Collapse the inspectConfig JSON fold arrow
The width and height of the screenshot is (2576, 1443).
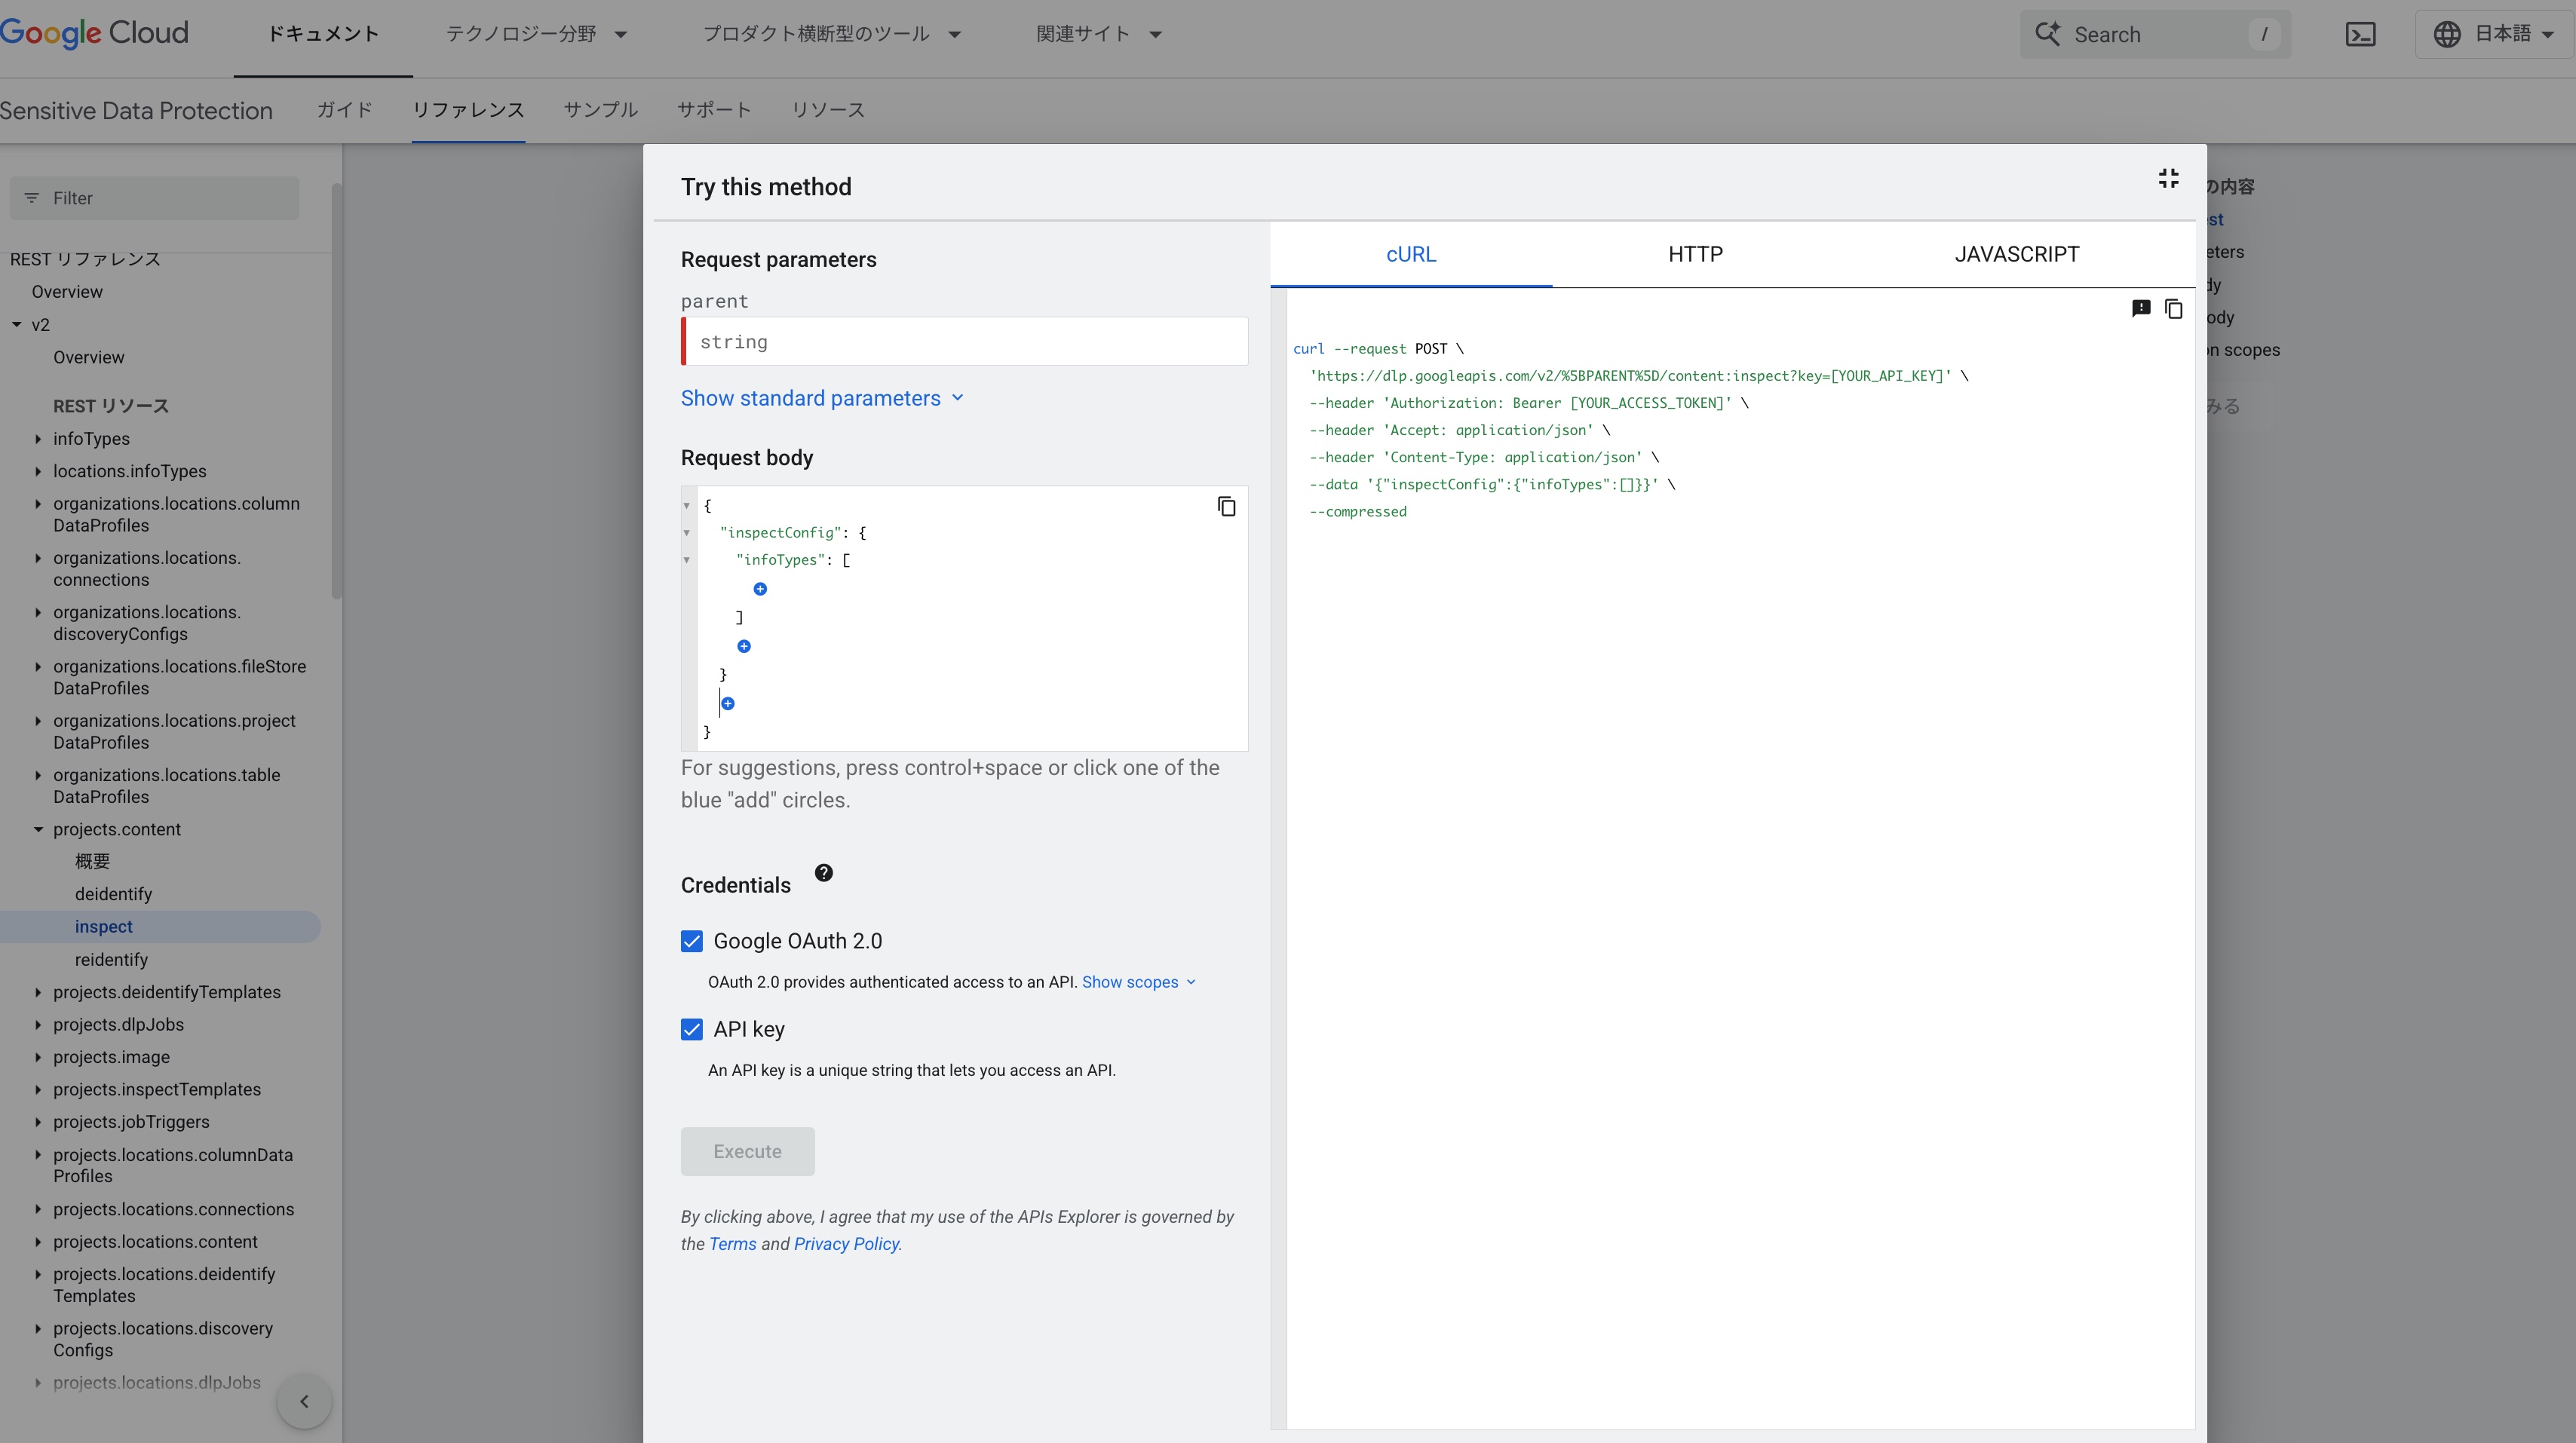pyautogui.click(x=687, y=533)
